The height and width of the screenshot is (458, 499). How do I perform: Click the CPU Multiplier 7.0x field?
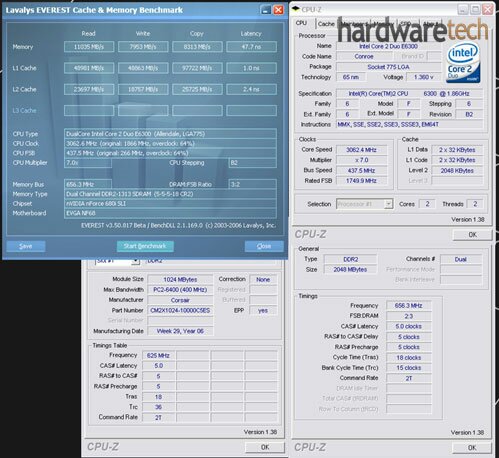pos(88,163)
